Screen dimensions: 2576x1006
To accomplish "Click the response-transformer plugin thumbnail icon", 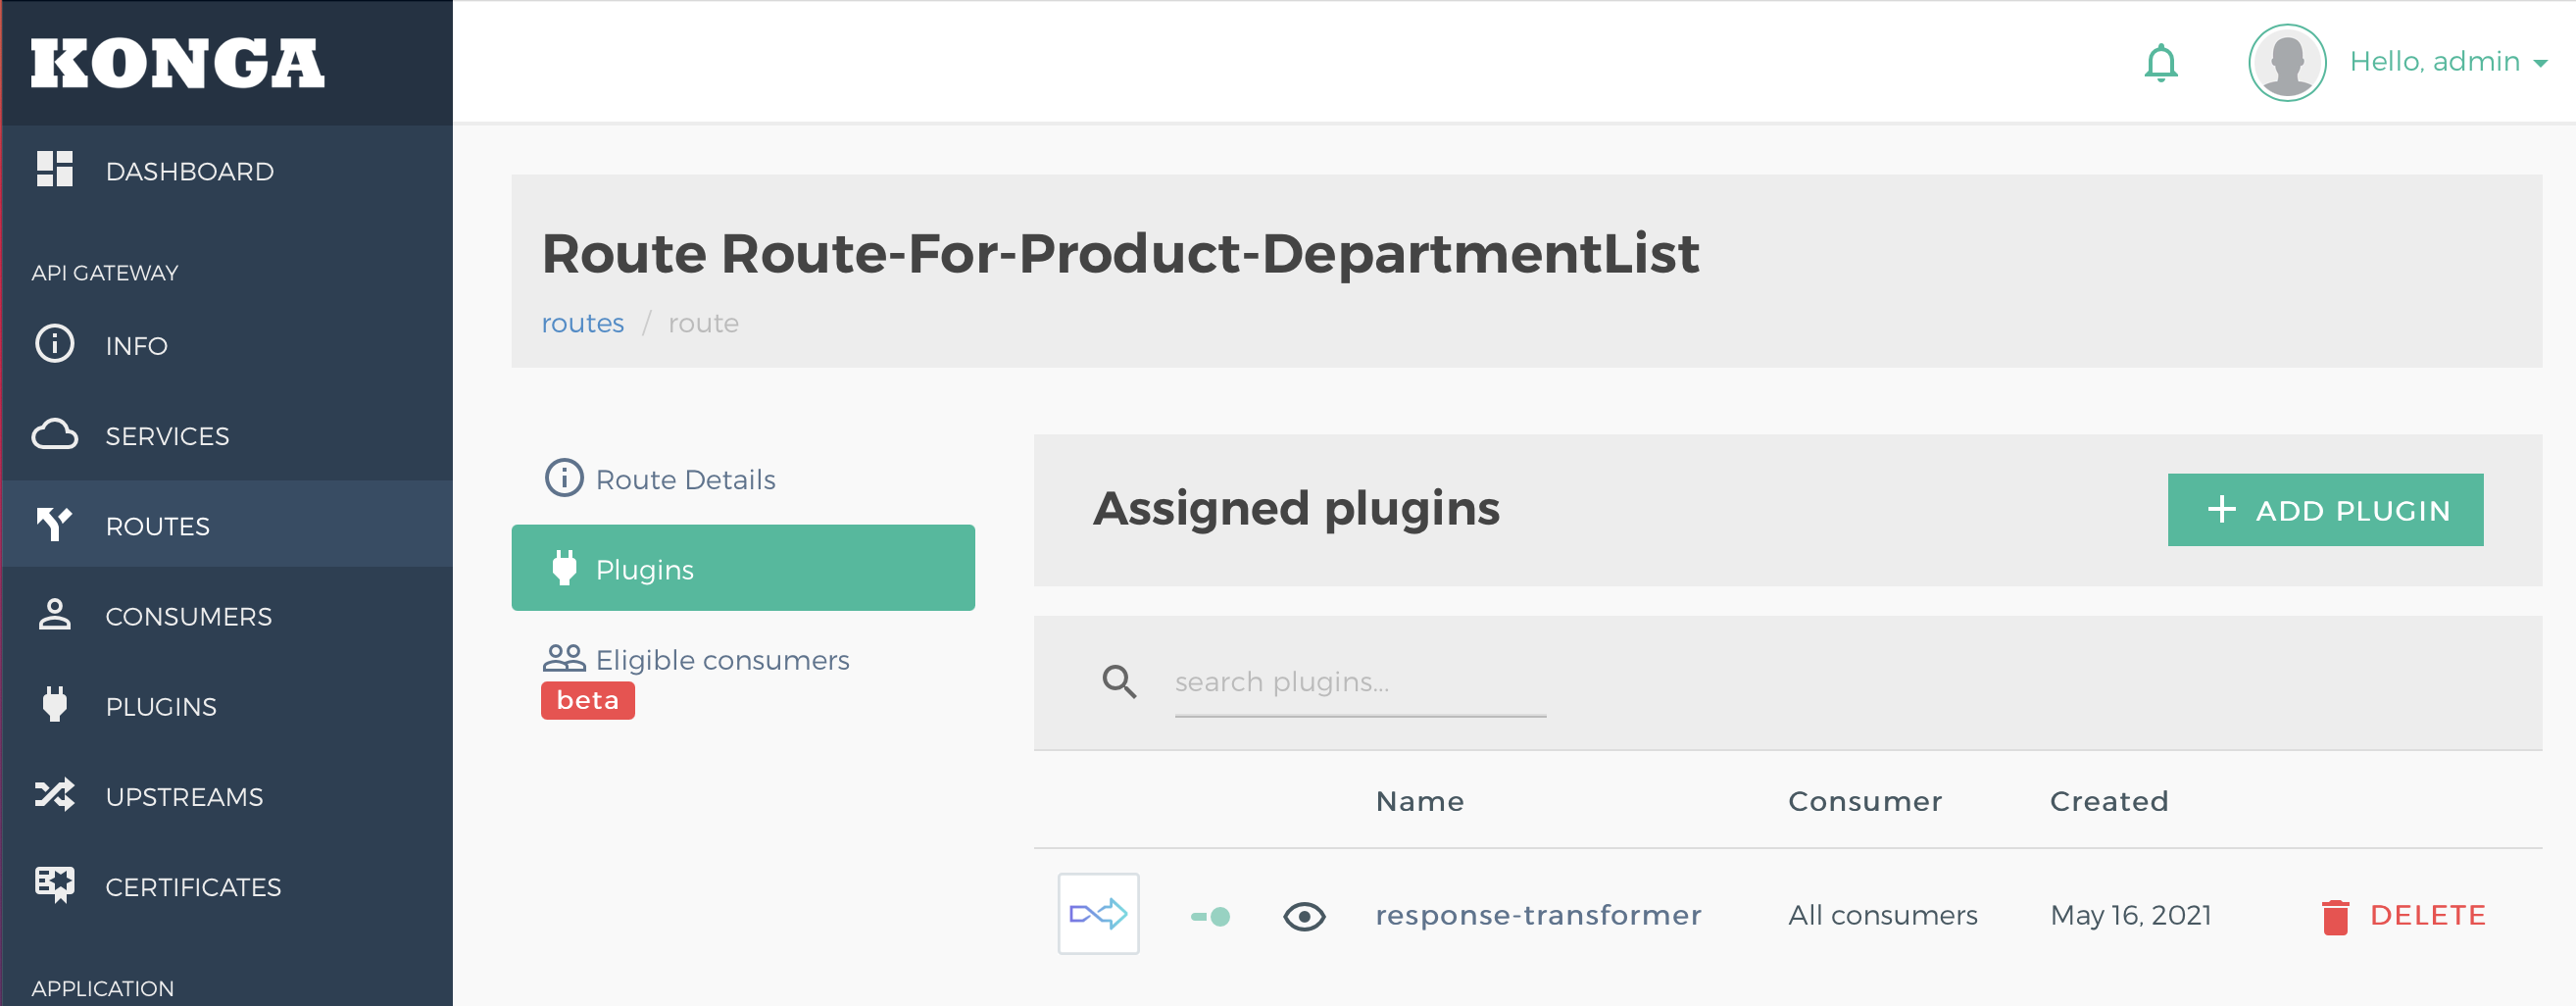I will (x=1098, y=913).
